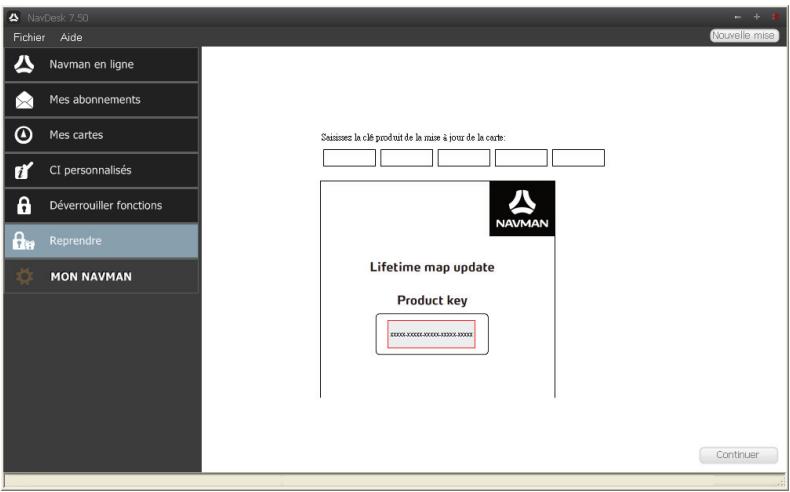Viewport: 790px width, 492px height.
Task: Focus the first product key field
Action: (349, 158)
